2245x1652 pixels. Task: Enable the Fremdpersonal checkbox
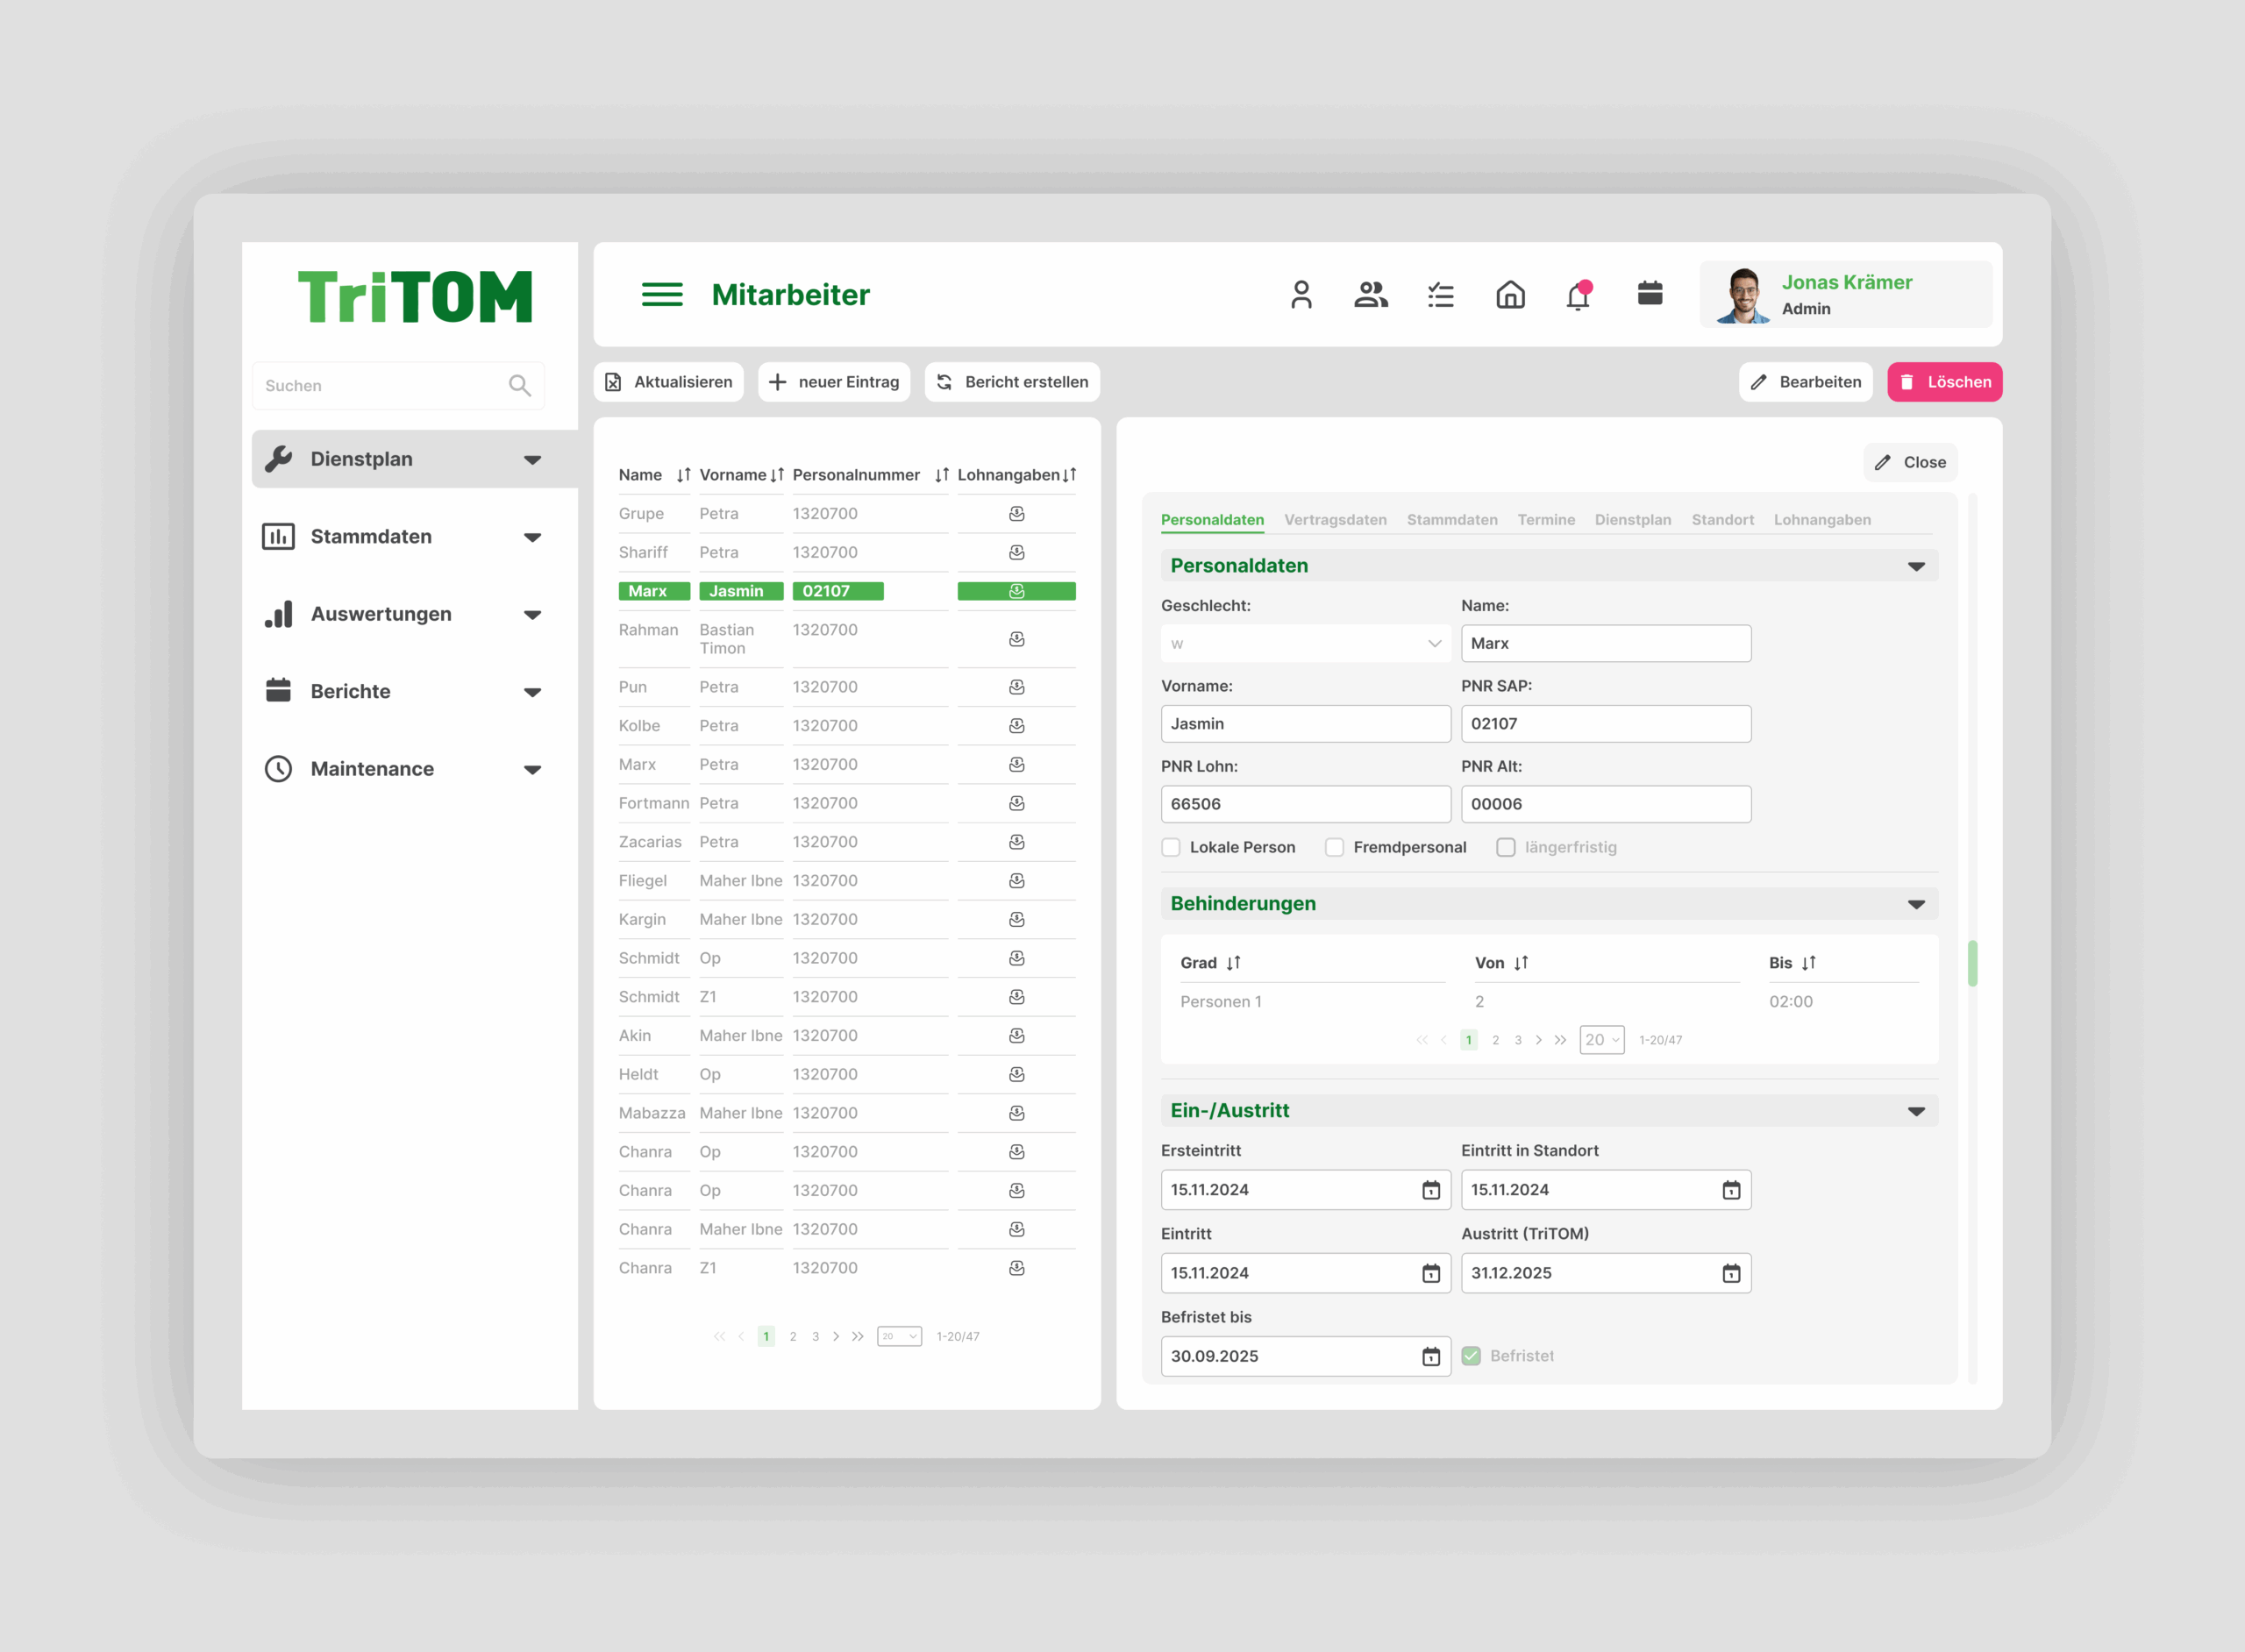pyautogui.click(x=1334, y=848)
